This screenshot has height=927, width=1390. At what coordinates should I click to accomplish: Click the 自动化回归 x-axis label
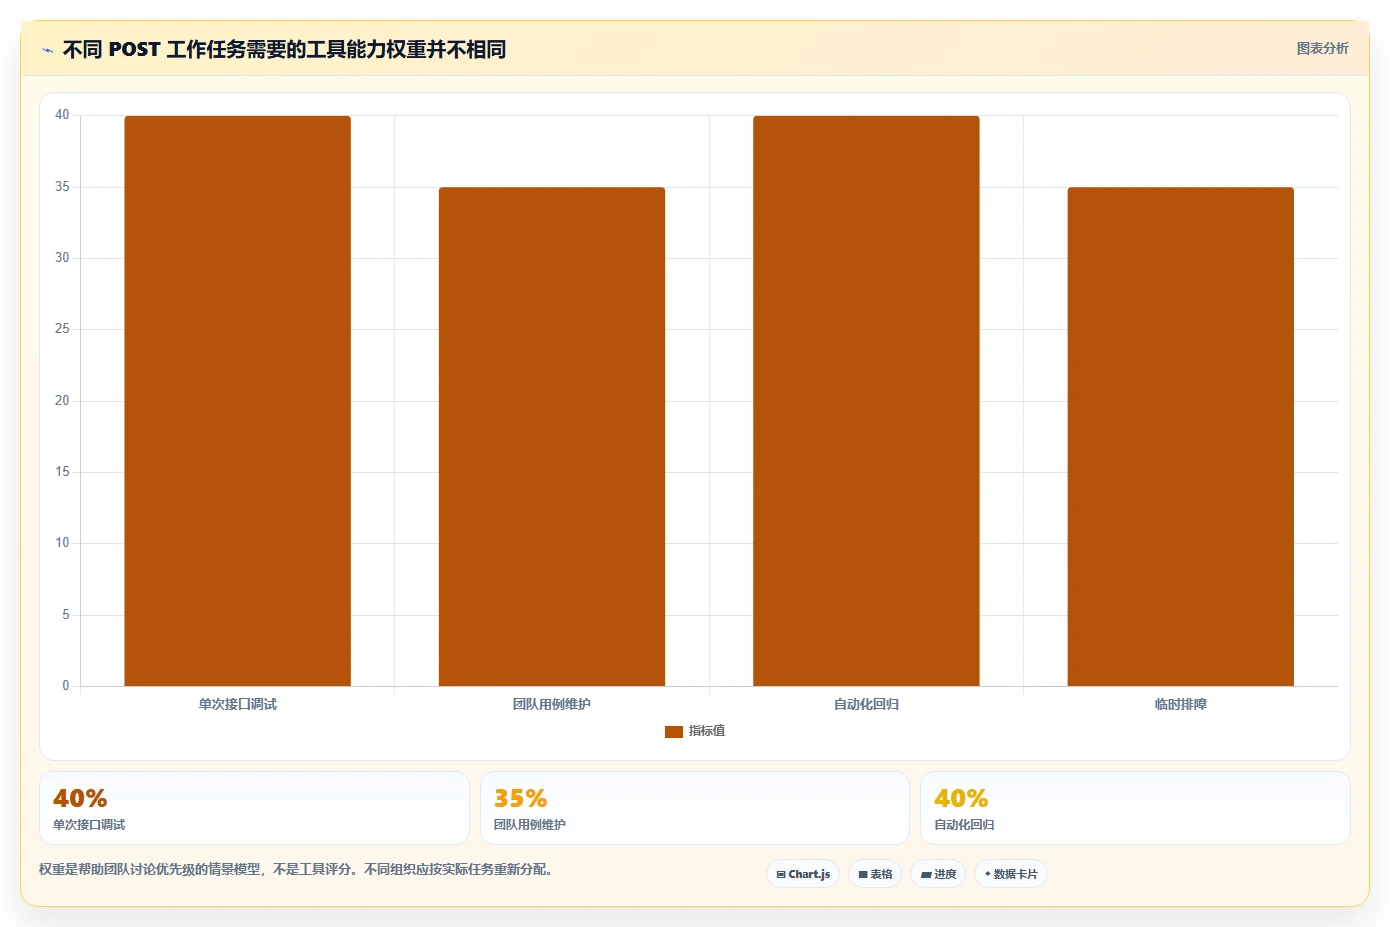pos(866,704)
